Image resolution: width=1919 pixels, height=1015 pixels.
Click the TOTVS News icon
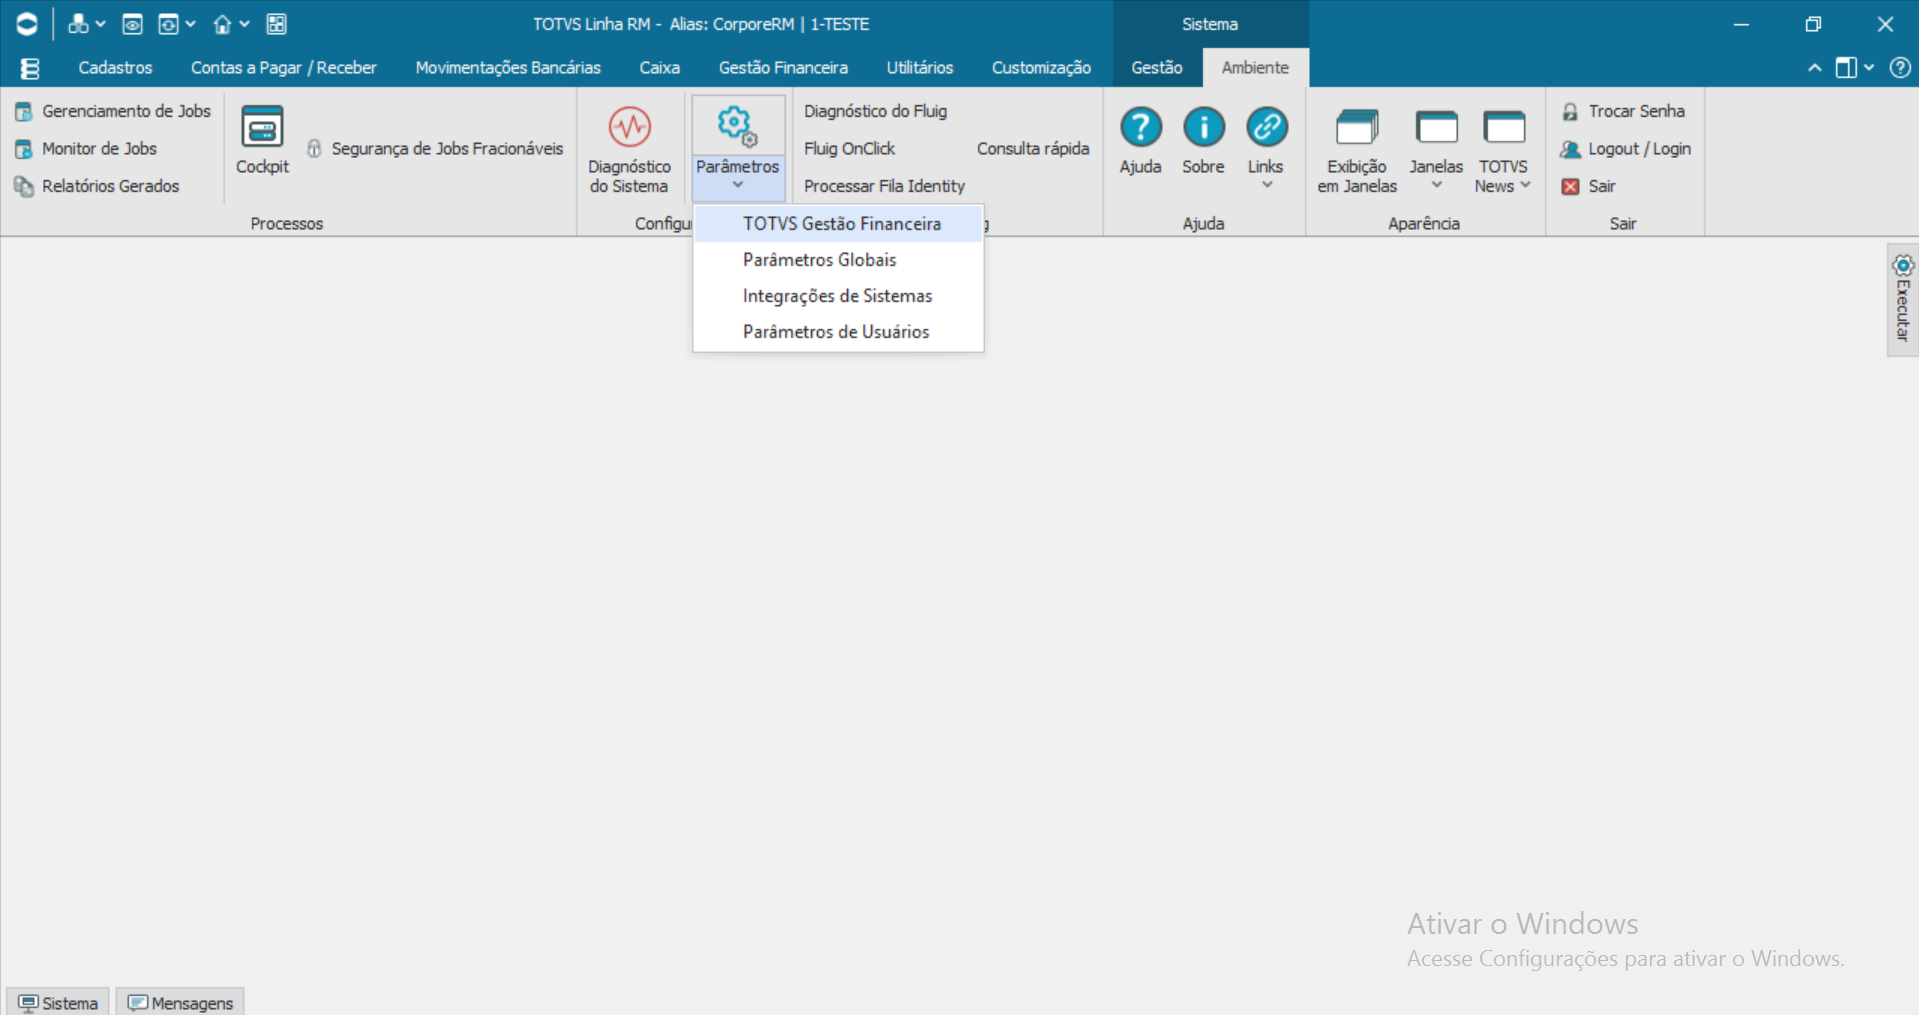[x=1503, y=128]
